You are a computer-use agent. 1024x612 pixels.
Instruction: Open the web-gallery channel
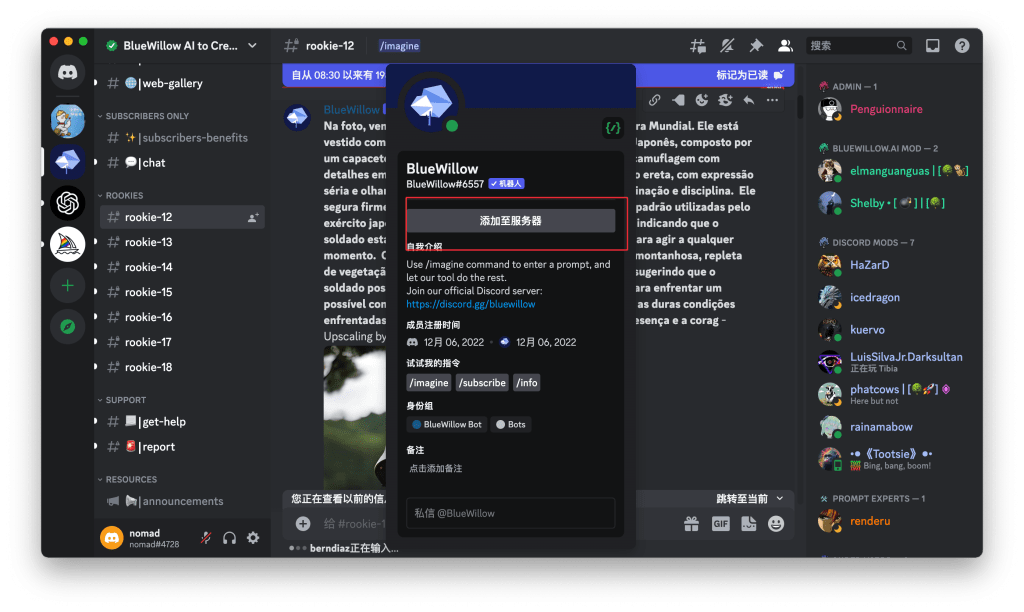click(x=182, y=83)
